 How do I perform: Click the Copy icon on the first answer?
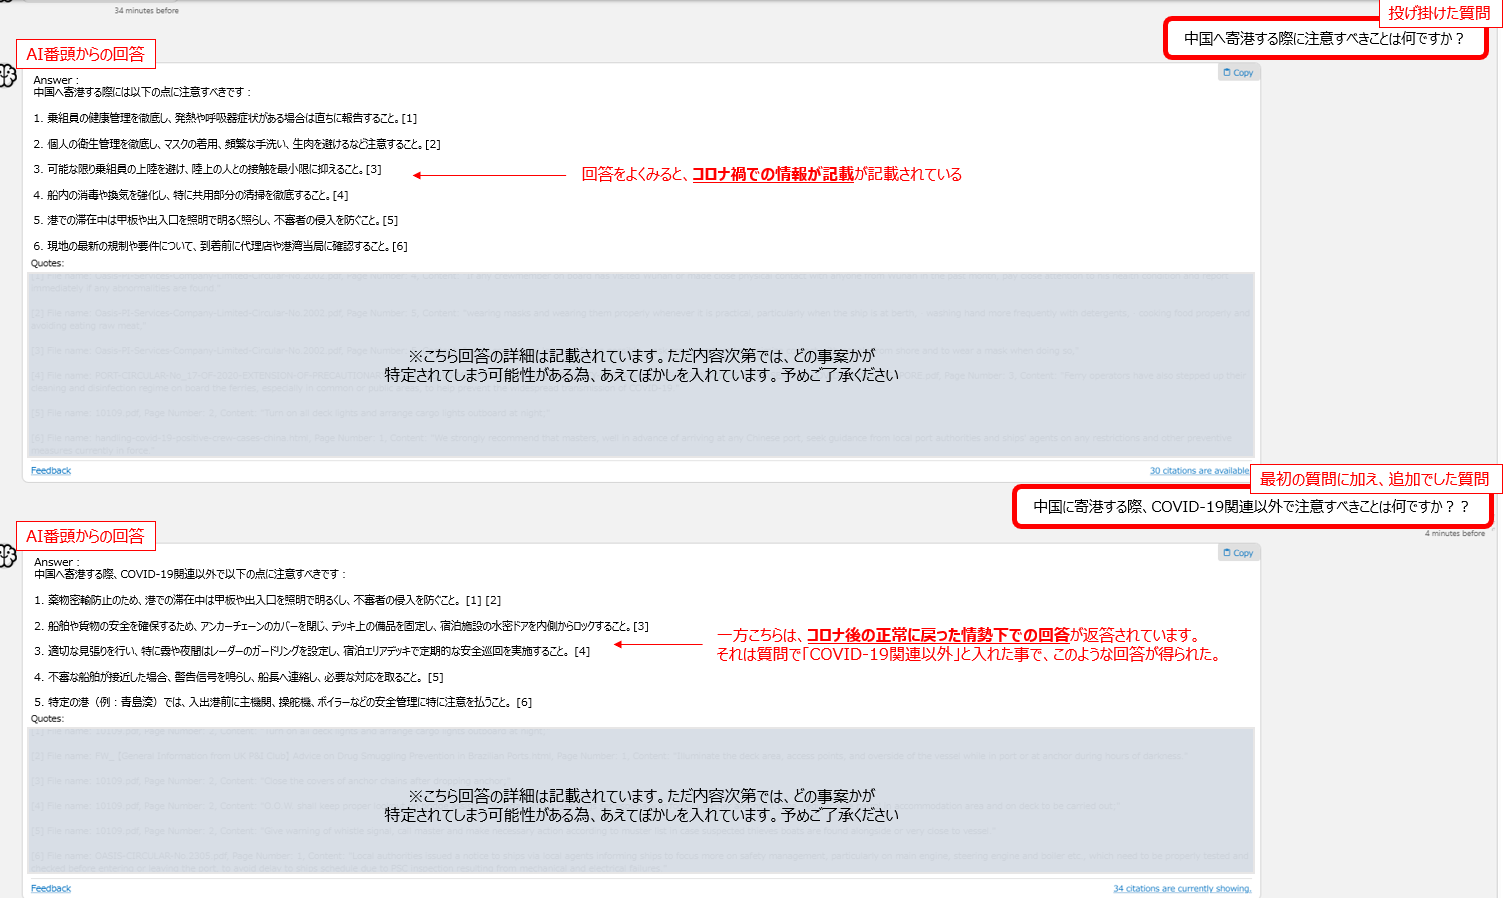1238,73
